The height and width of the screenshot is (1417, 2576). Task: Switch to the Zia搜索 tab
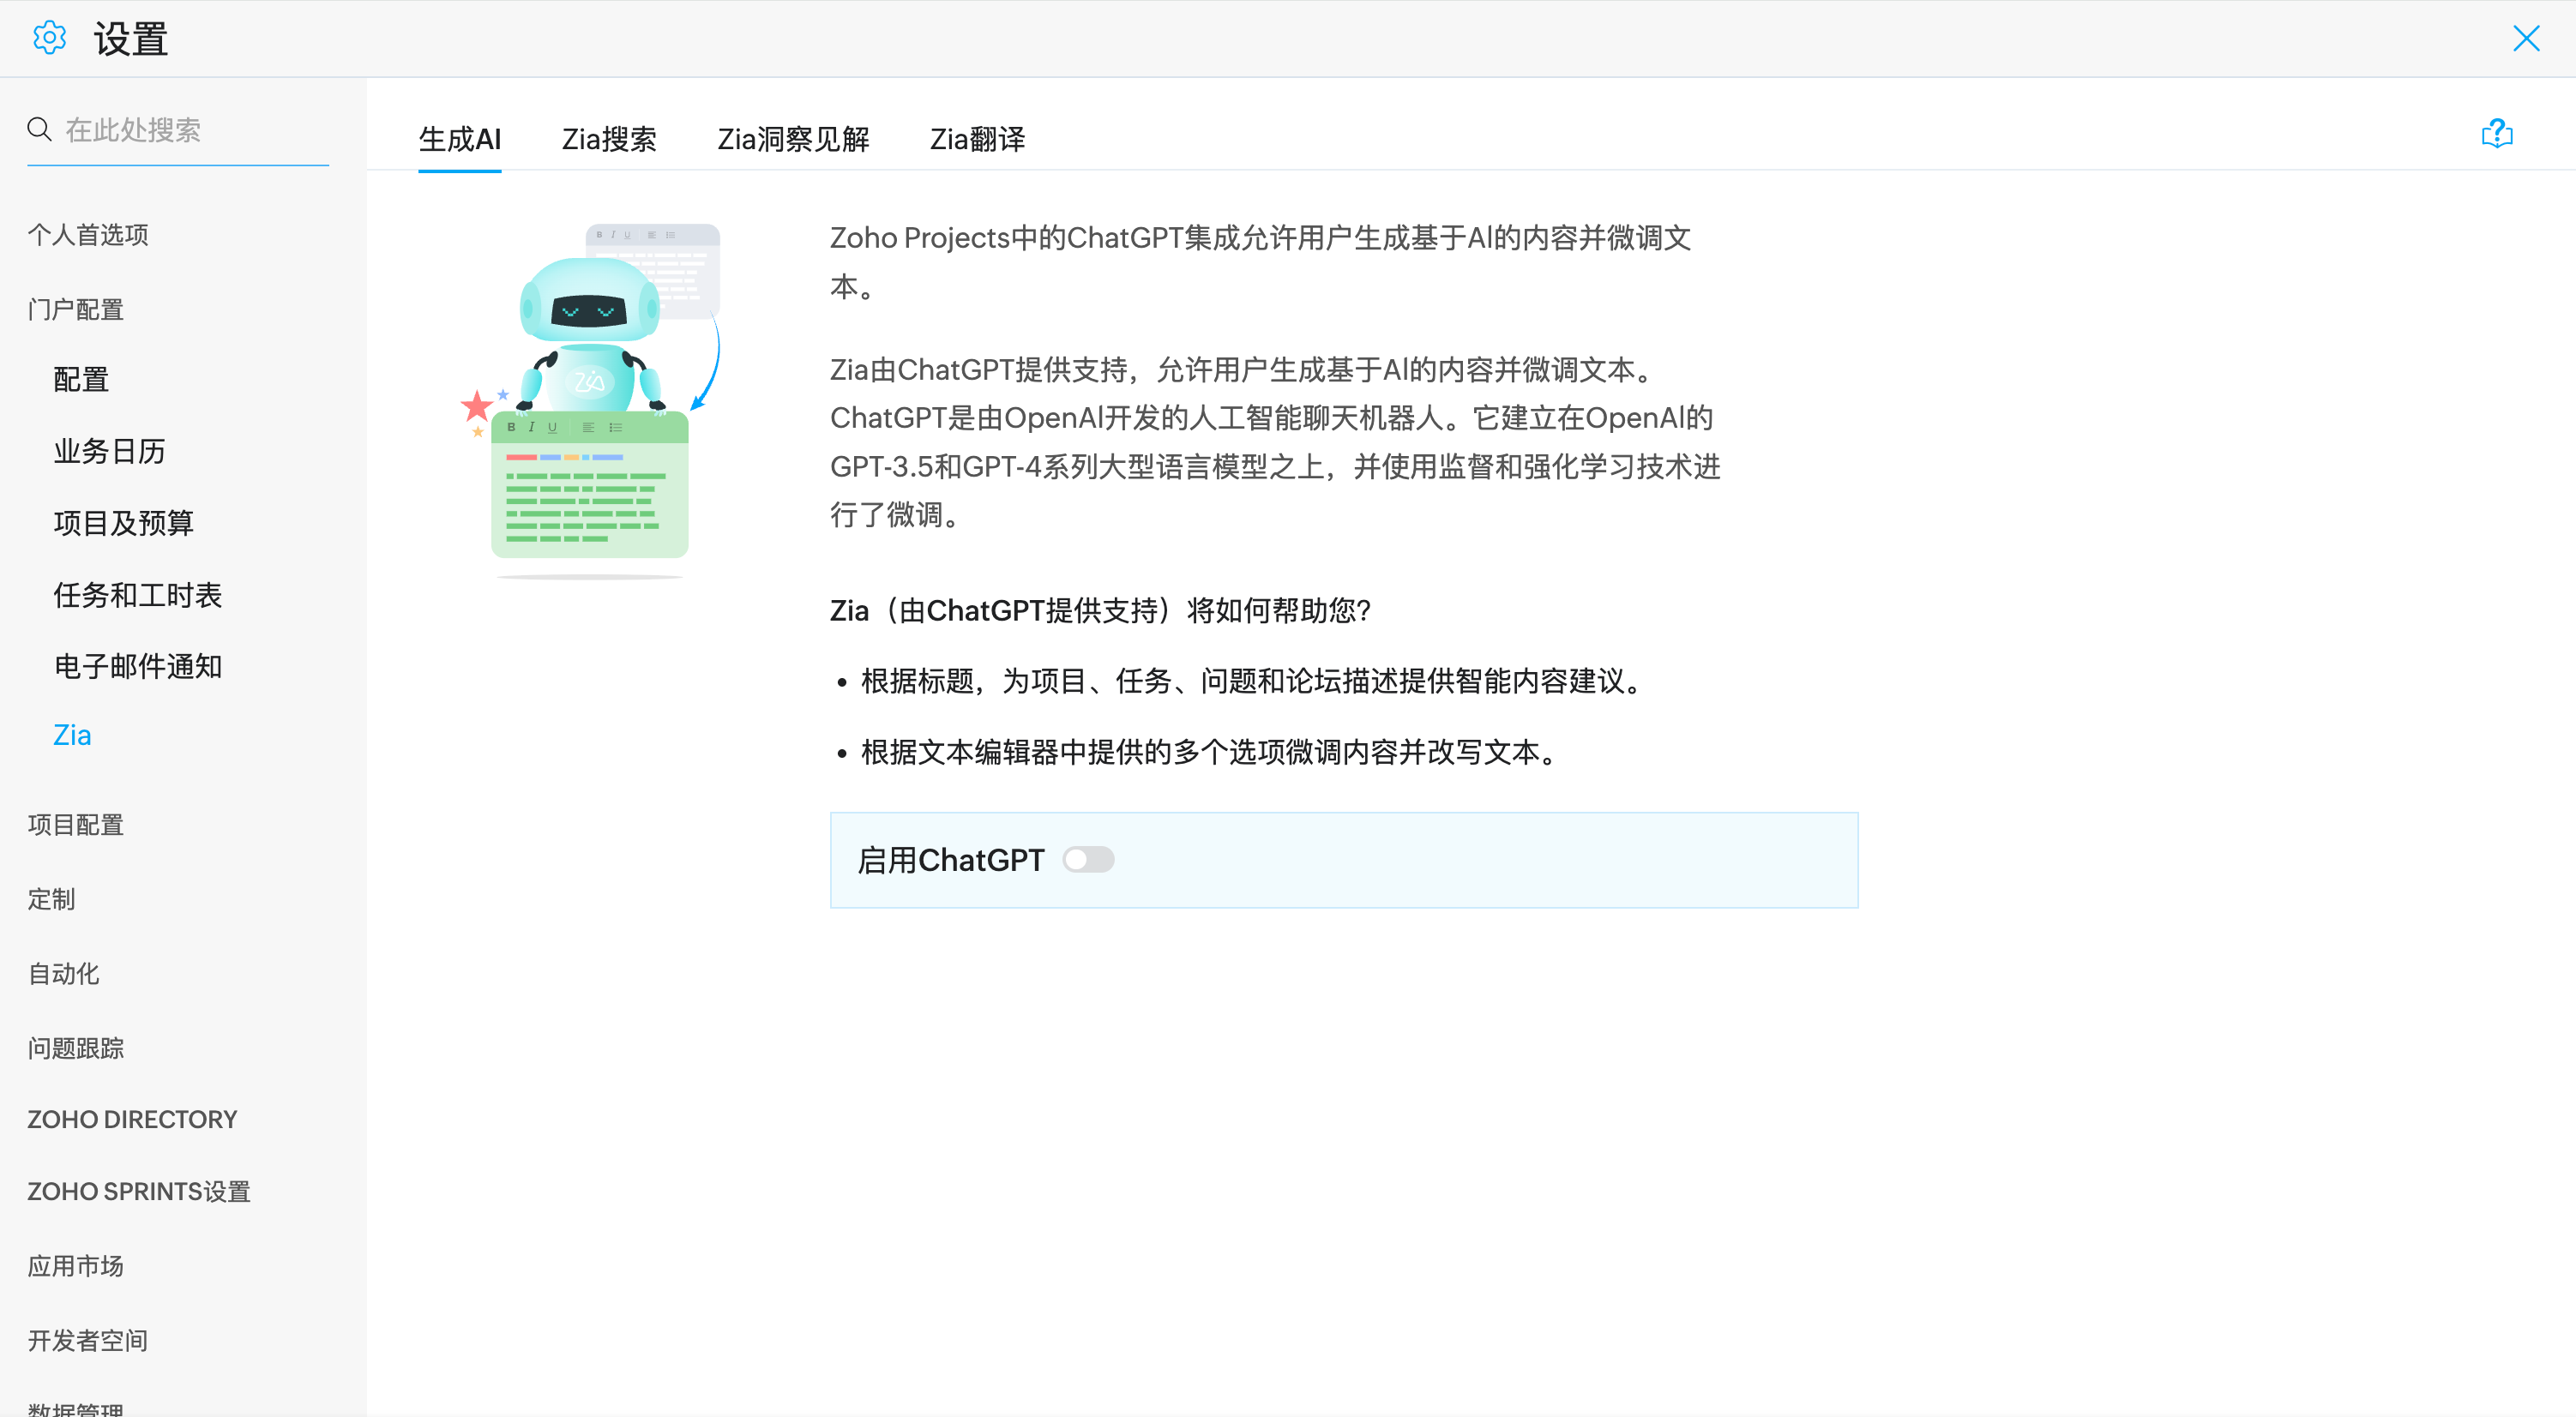(608, 139)
